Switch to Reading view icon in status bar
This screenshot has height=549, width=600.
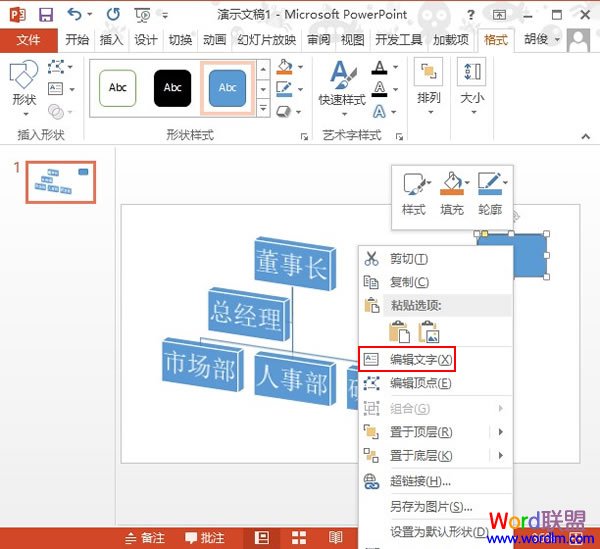tap(335, 538)
